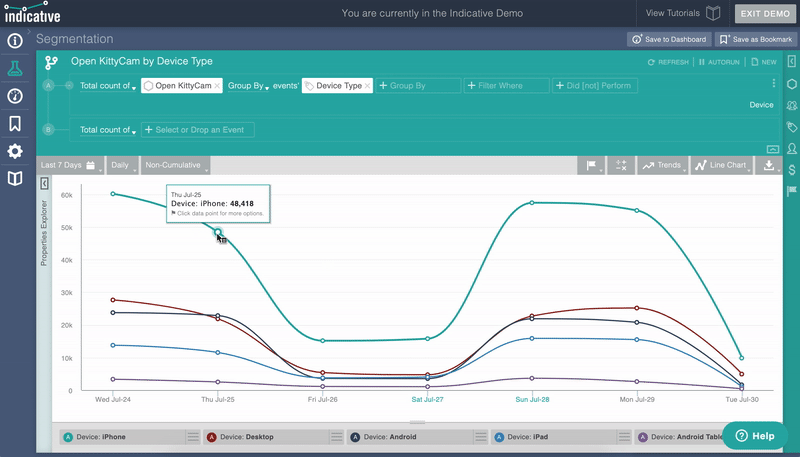Image resolution: width=800 pixels, height=457 pixels.
Task: Open the settings gear in left sidebar
Action: click(x=15, y=151)
